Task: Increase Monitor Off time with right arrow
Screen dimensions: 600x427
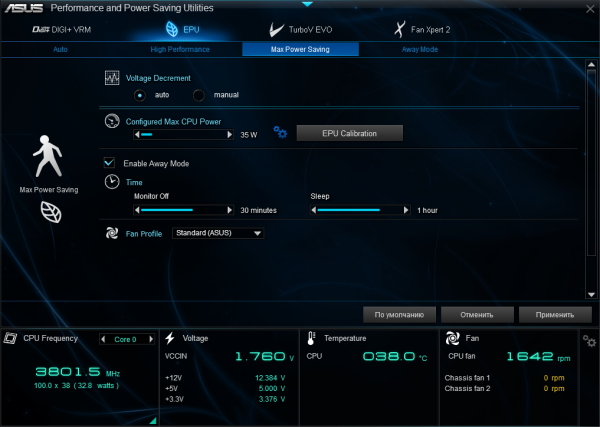Action: click(230, 210)
